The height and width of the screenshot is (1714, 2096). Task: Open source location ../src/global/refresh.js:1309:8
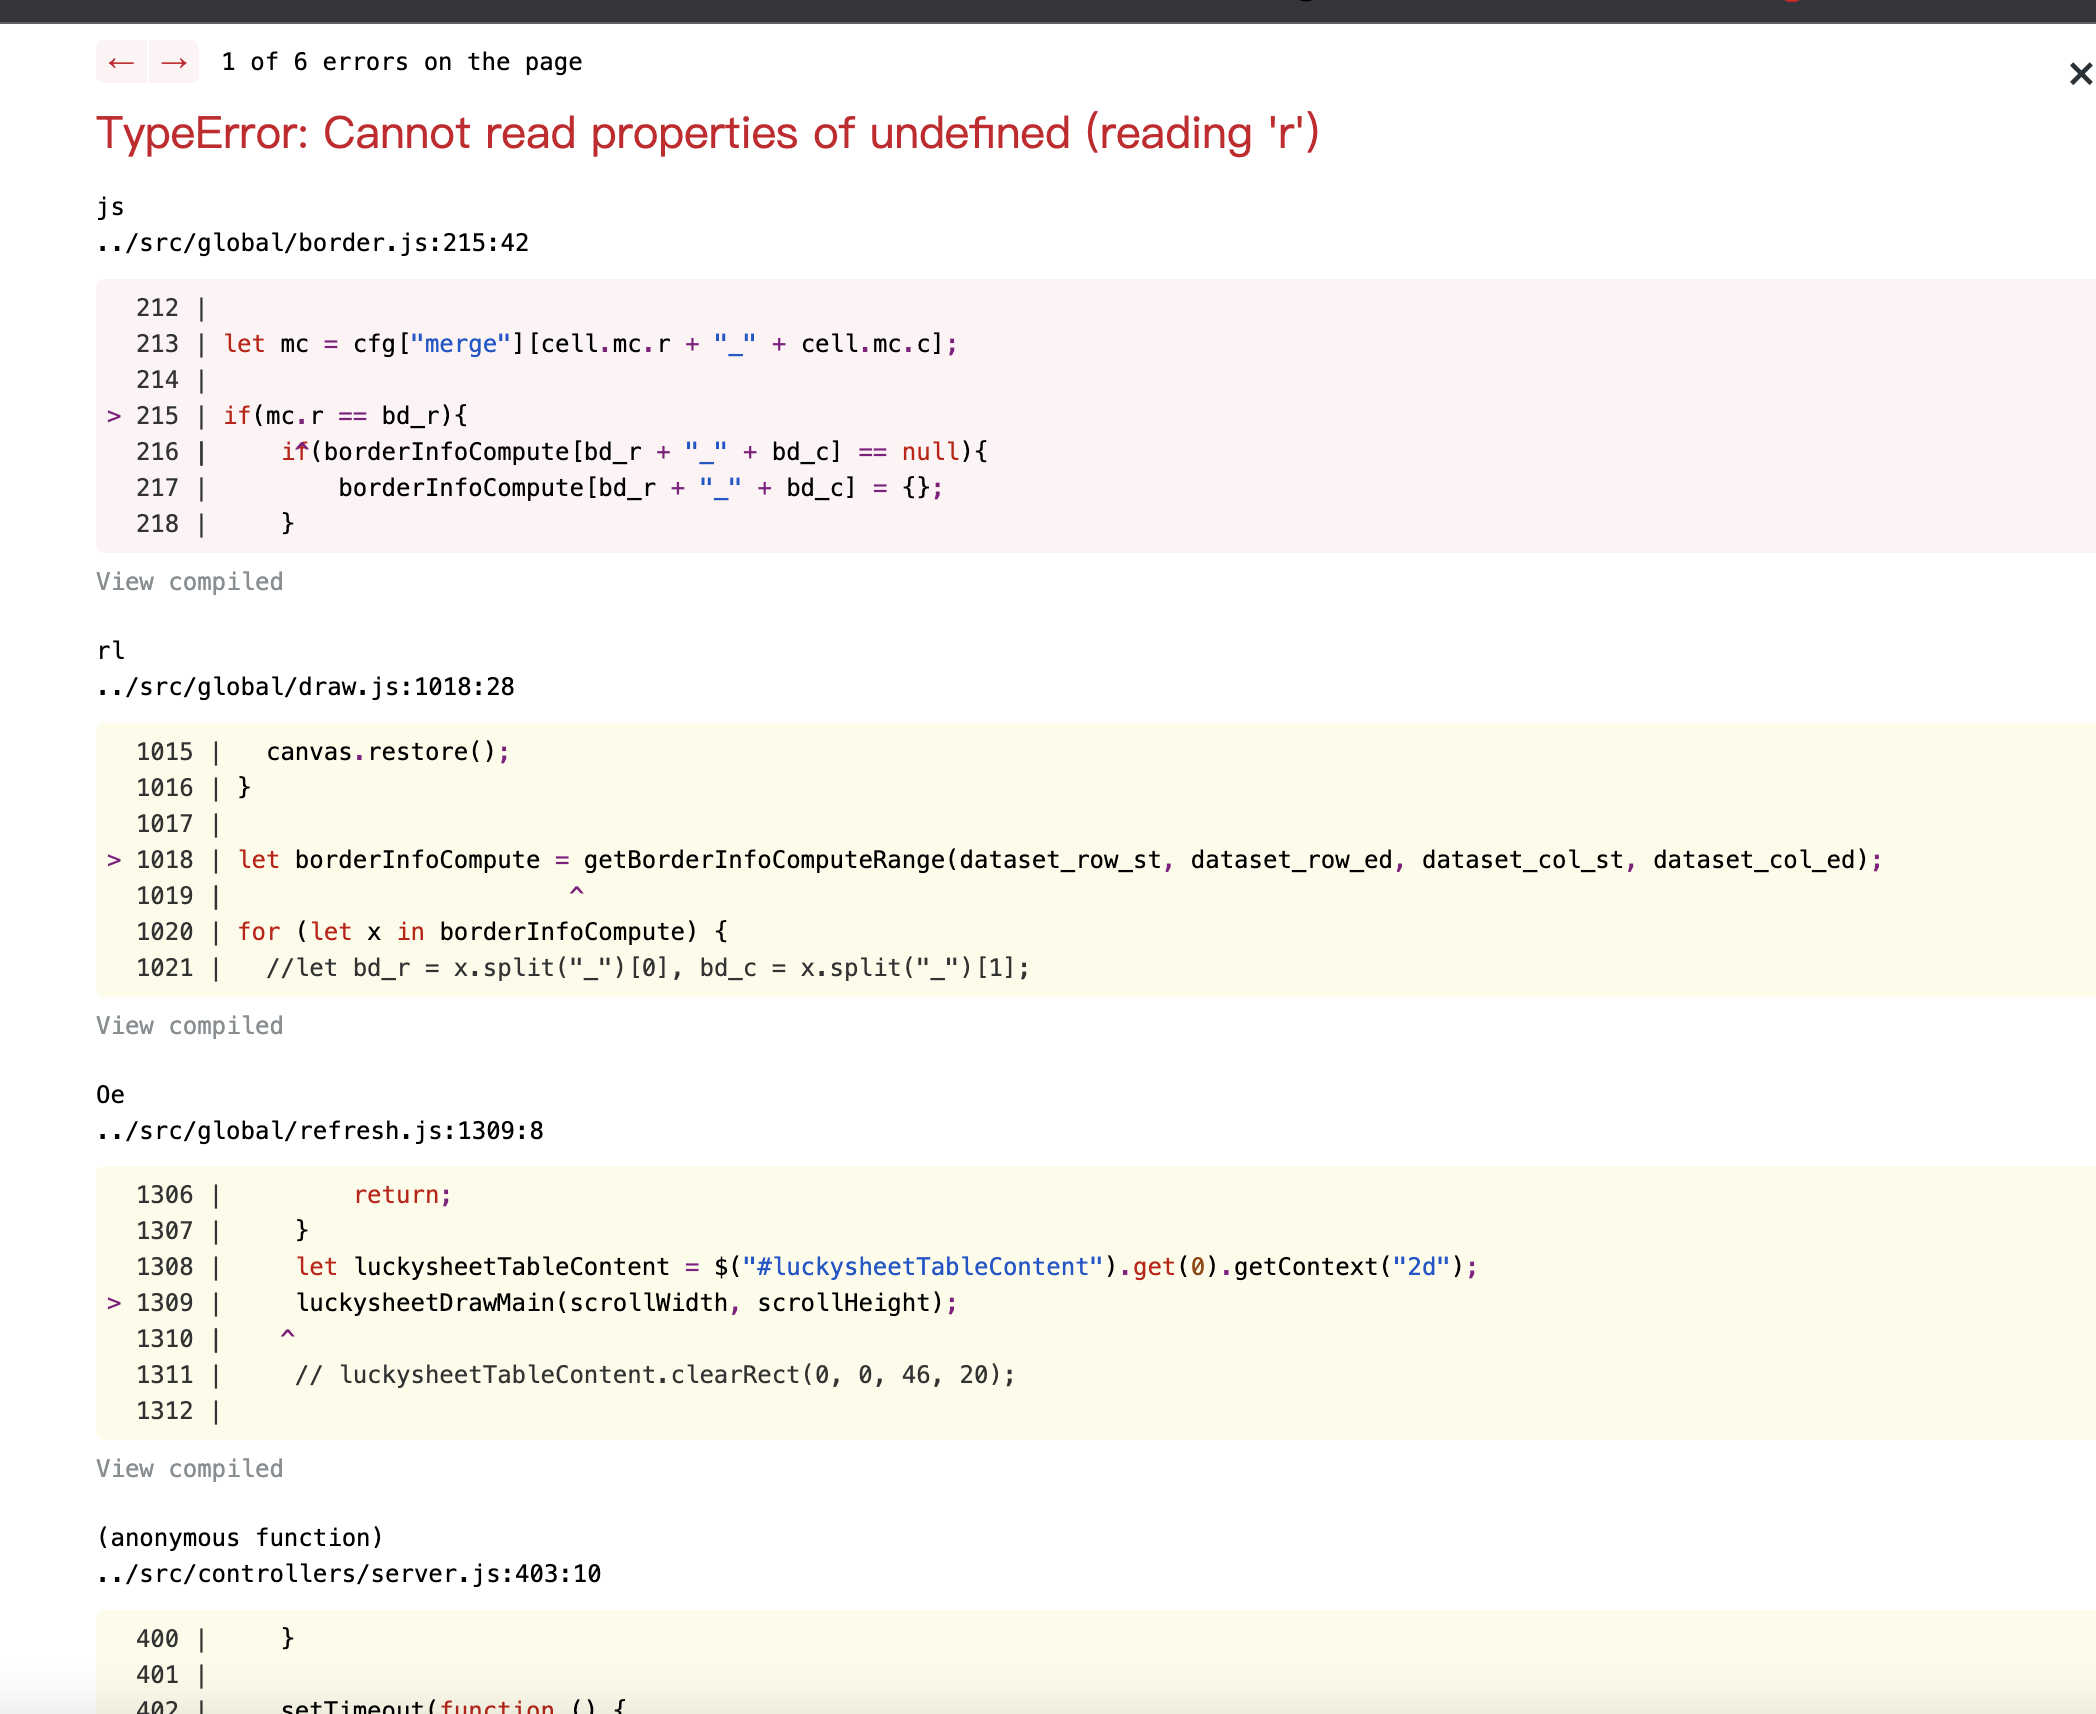(319, 1130)
